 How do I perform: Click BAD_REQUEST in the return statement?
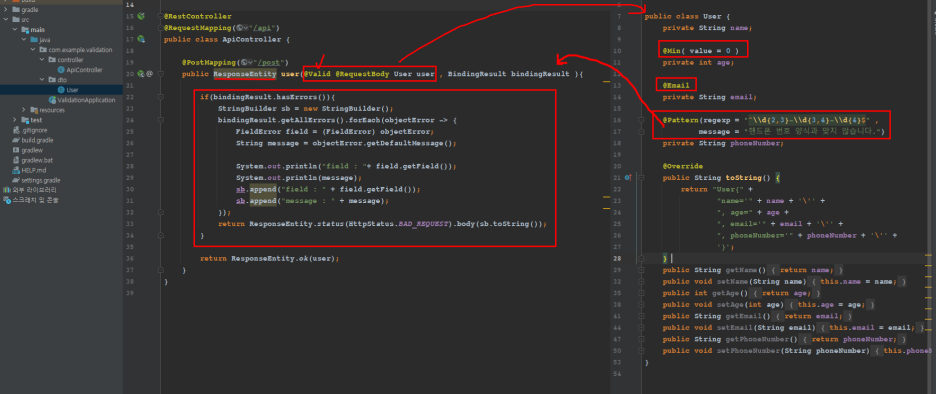(423, 224)
